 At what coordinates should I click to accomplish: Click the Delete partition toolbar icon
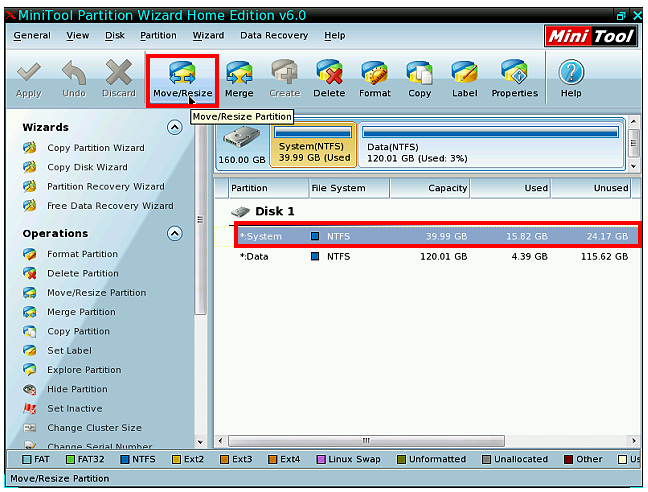click(x=329, y=79)
